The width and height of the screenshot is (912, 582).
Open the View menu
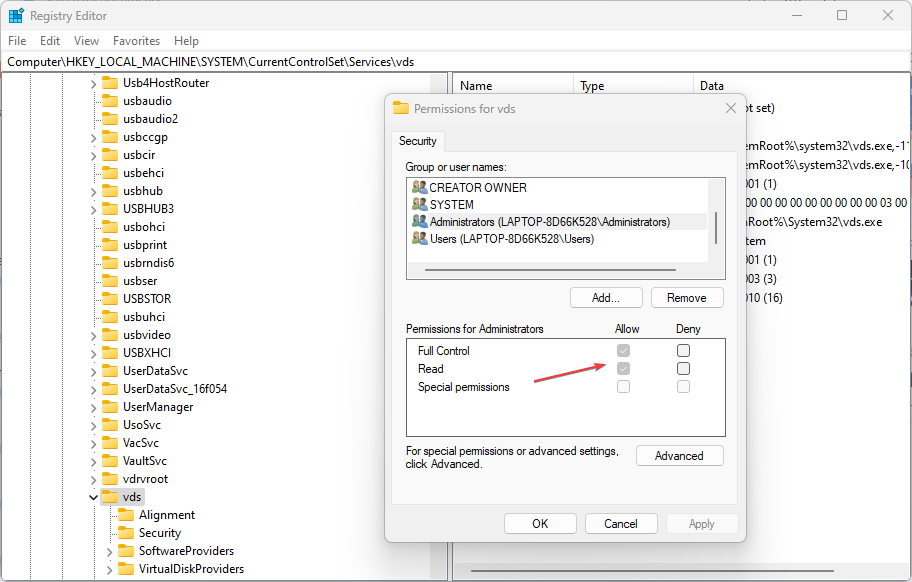[x=86, y=41]
